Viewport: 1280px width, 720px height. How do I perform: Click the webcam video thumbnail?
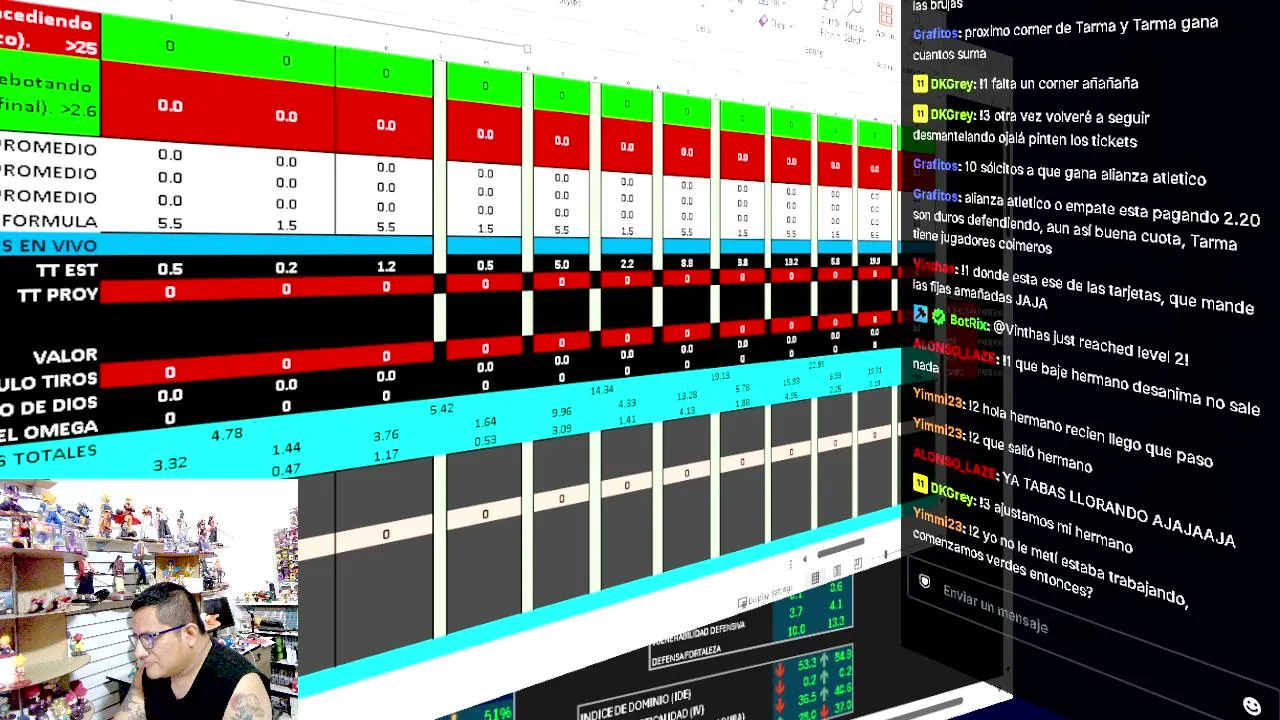[x=149, y=600]
